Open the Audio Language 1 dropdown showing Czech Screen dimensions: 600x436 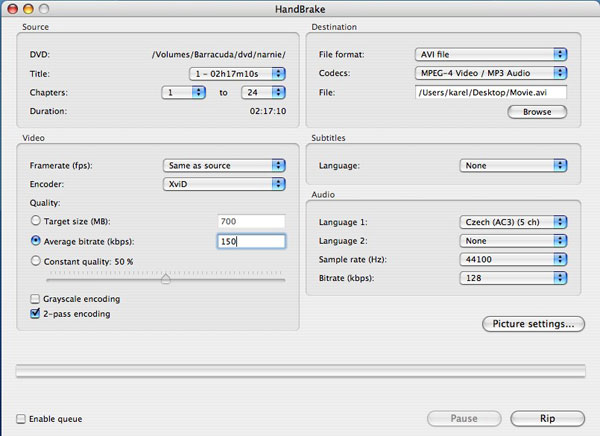tap(513, 222)
